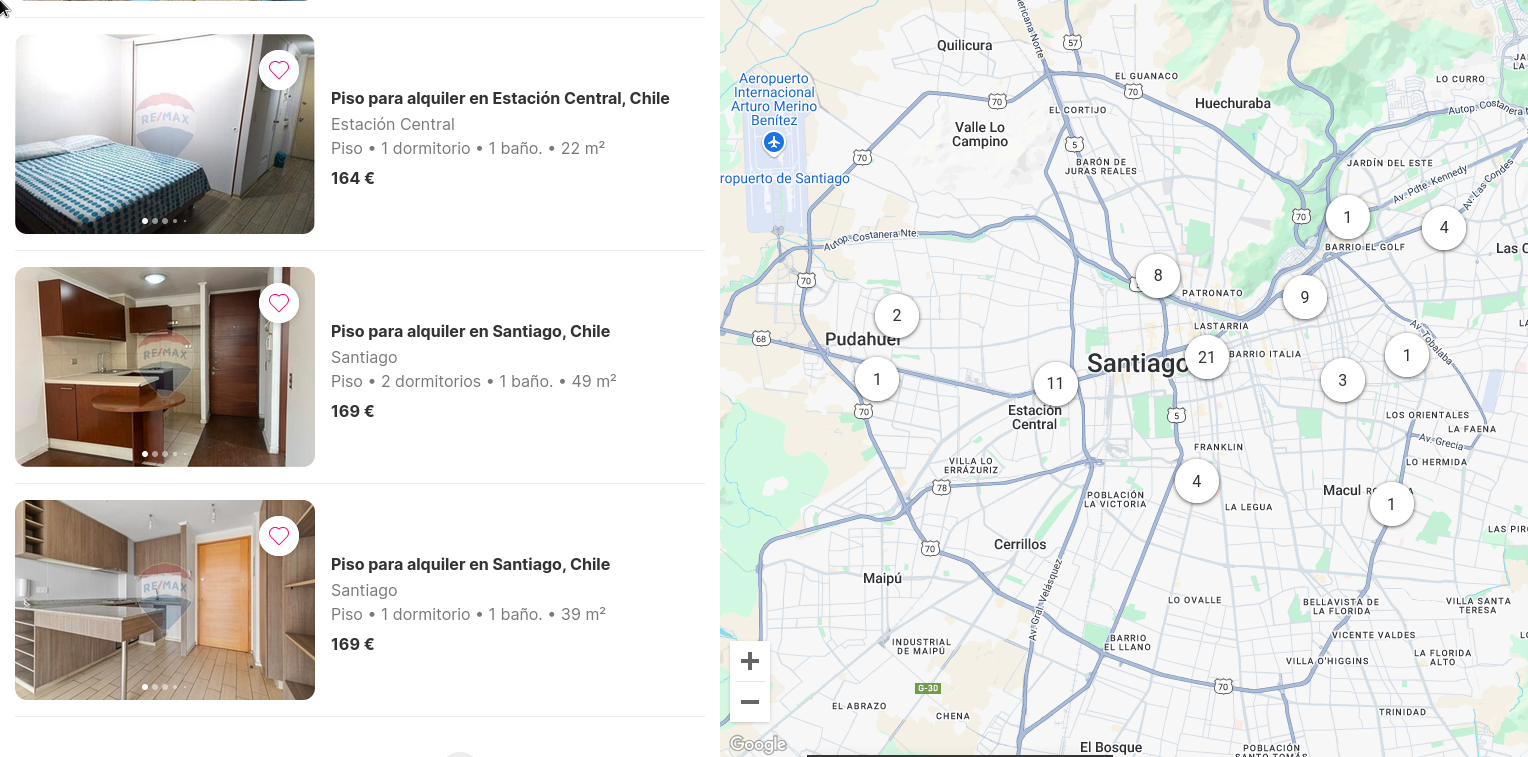Open Santiago listing title above 2 dormitorios

tap(470, 331)
